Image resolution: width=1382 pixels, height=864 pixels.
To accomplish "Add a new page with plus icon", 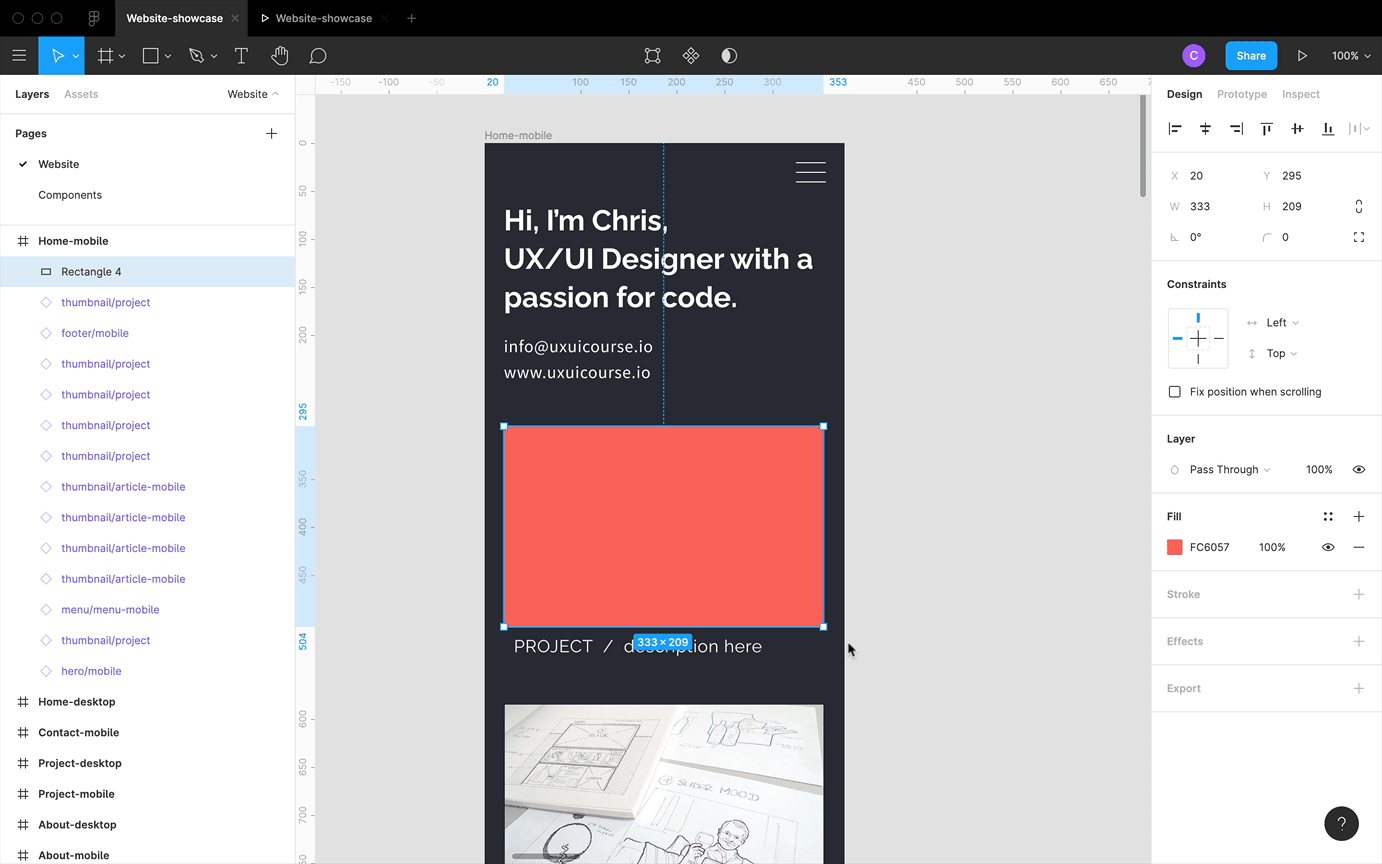I will point(271,133).
